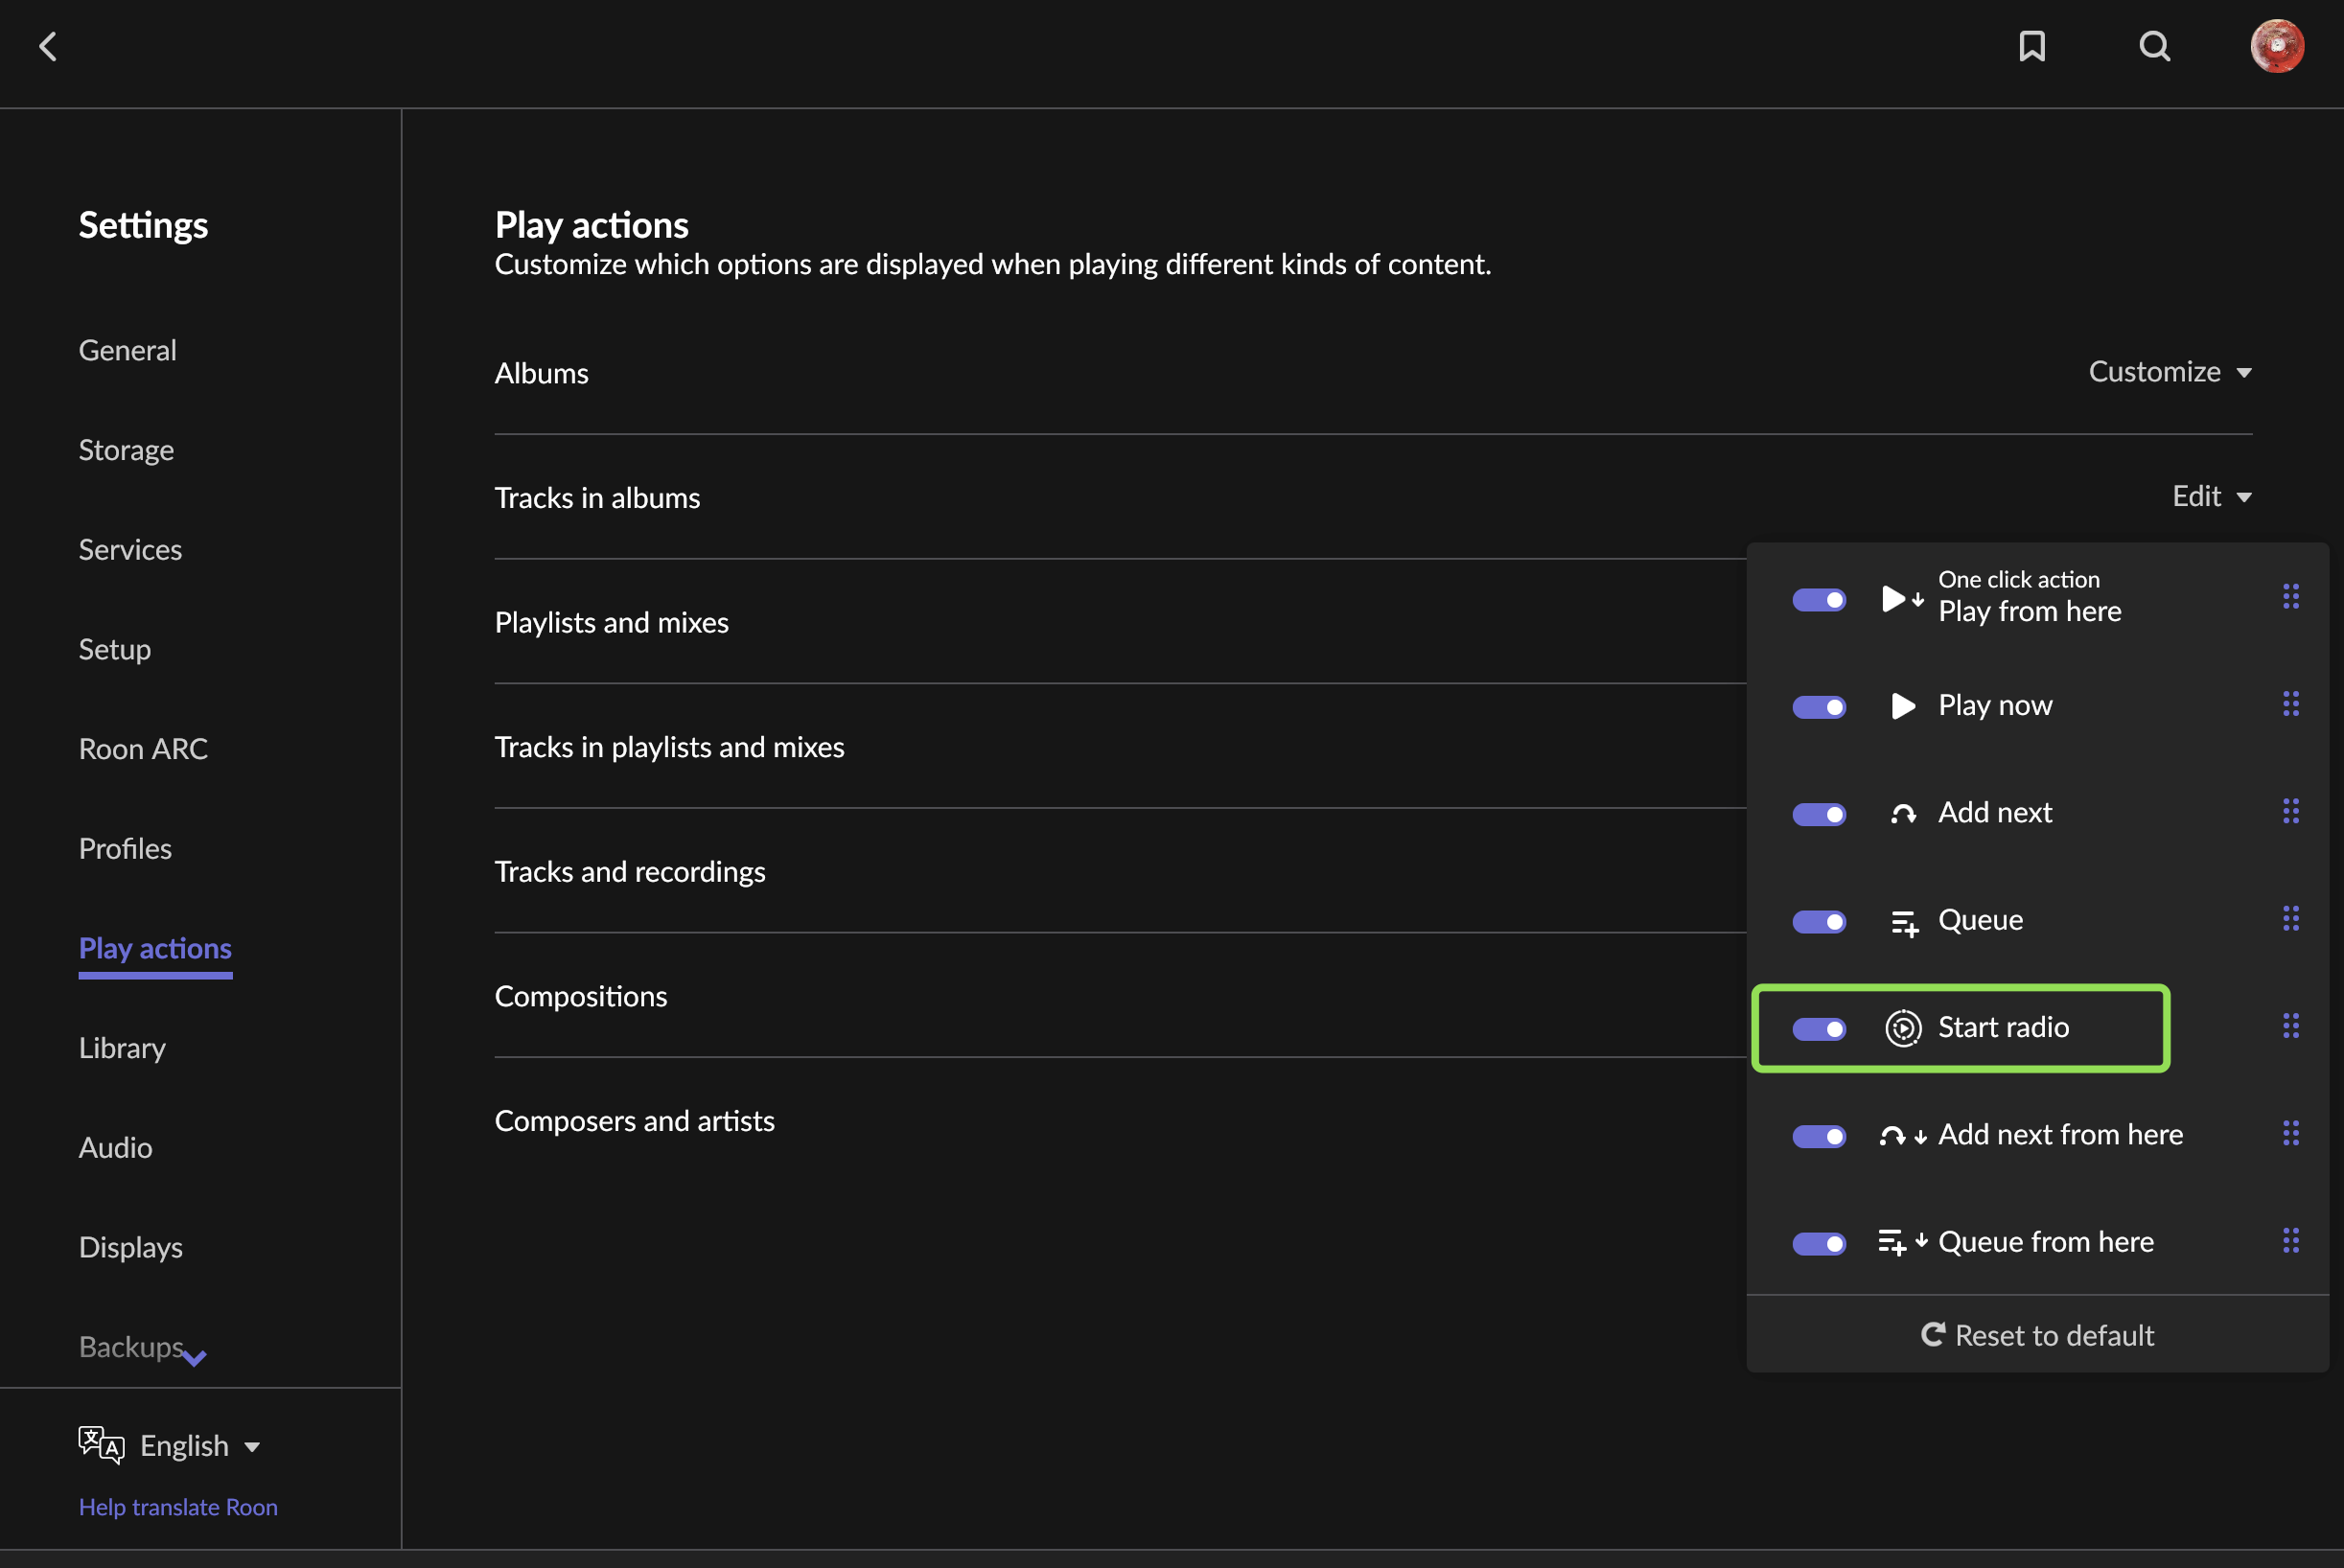Expand the Albums Customize dropdown
2344x1568 pixels.
click(2169, 372)
